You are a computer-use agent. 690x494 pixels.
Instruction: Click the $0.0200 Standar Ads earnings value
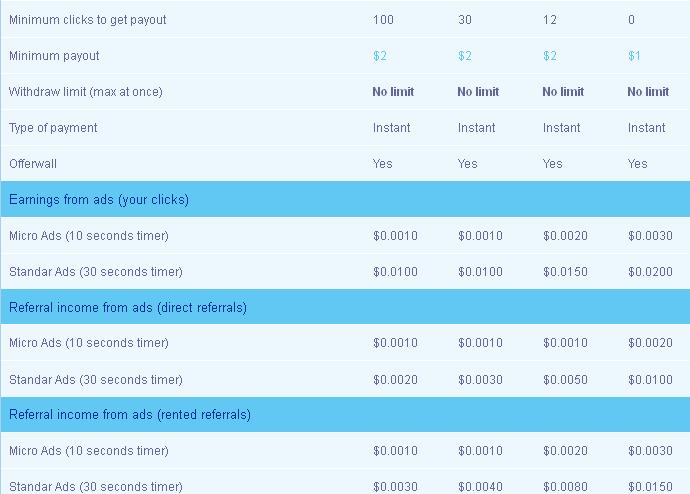click(x=650, y=271)
